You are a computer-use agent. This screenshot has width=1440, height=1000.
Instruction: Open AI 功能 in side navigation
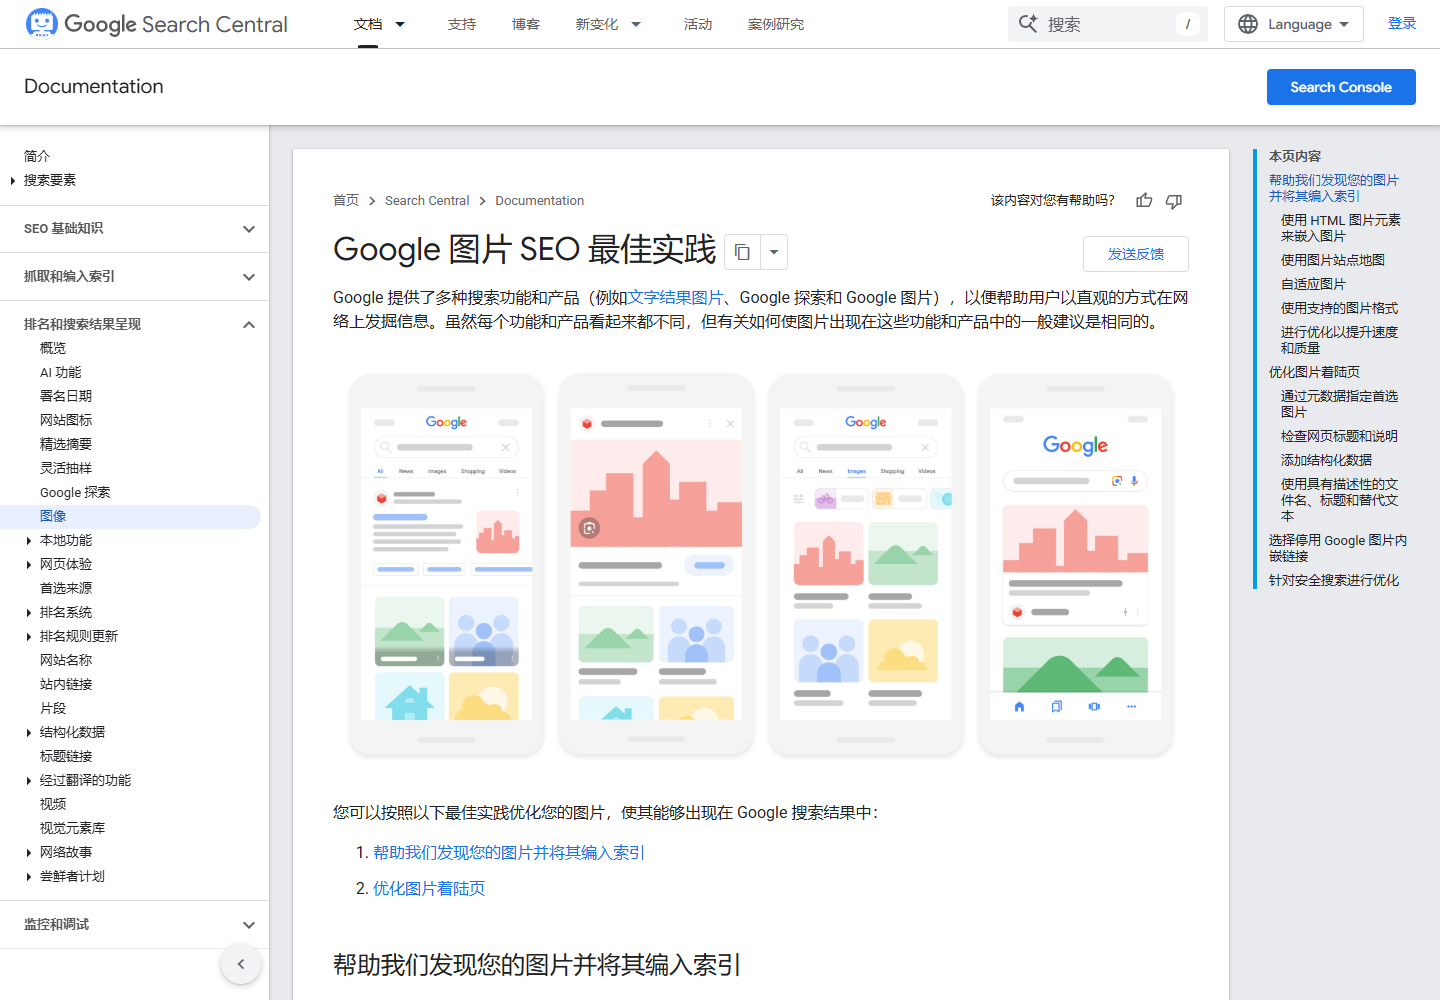(61, 373)
